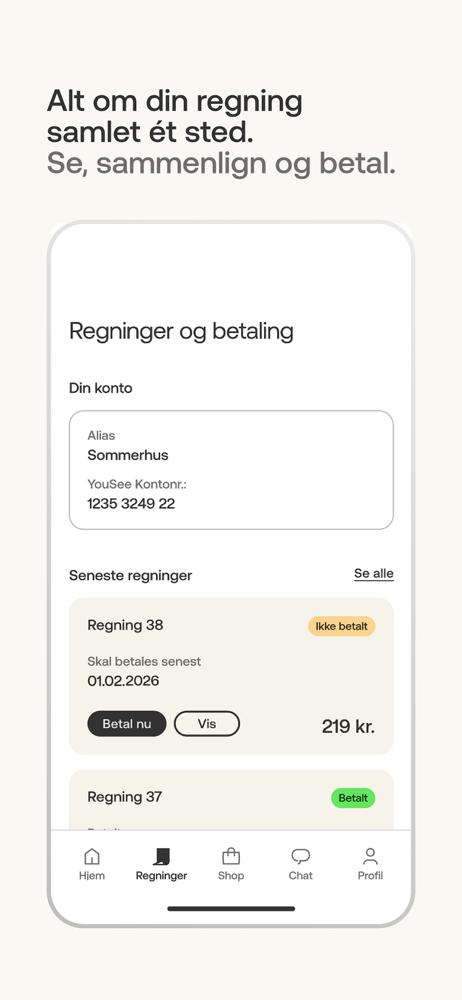This screenshot has height=1000, width=462.
Task: Open the Sommerhus account card
Action: [231, 470]
